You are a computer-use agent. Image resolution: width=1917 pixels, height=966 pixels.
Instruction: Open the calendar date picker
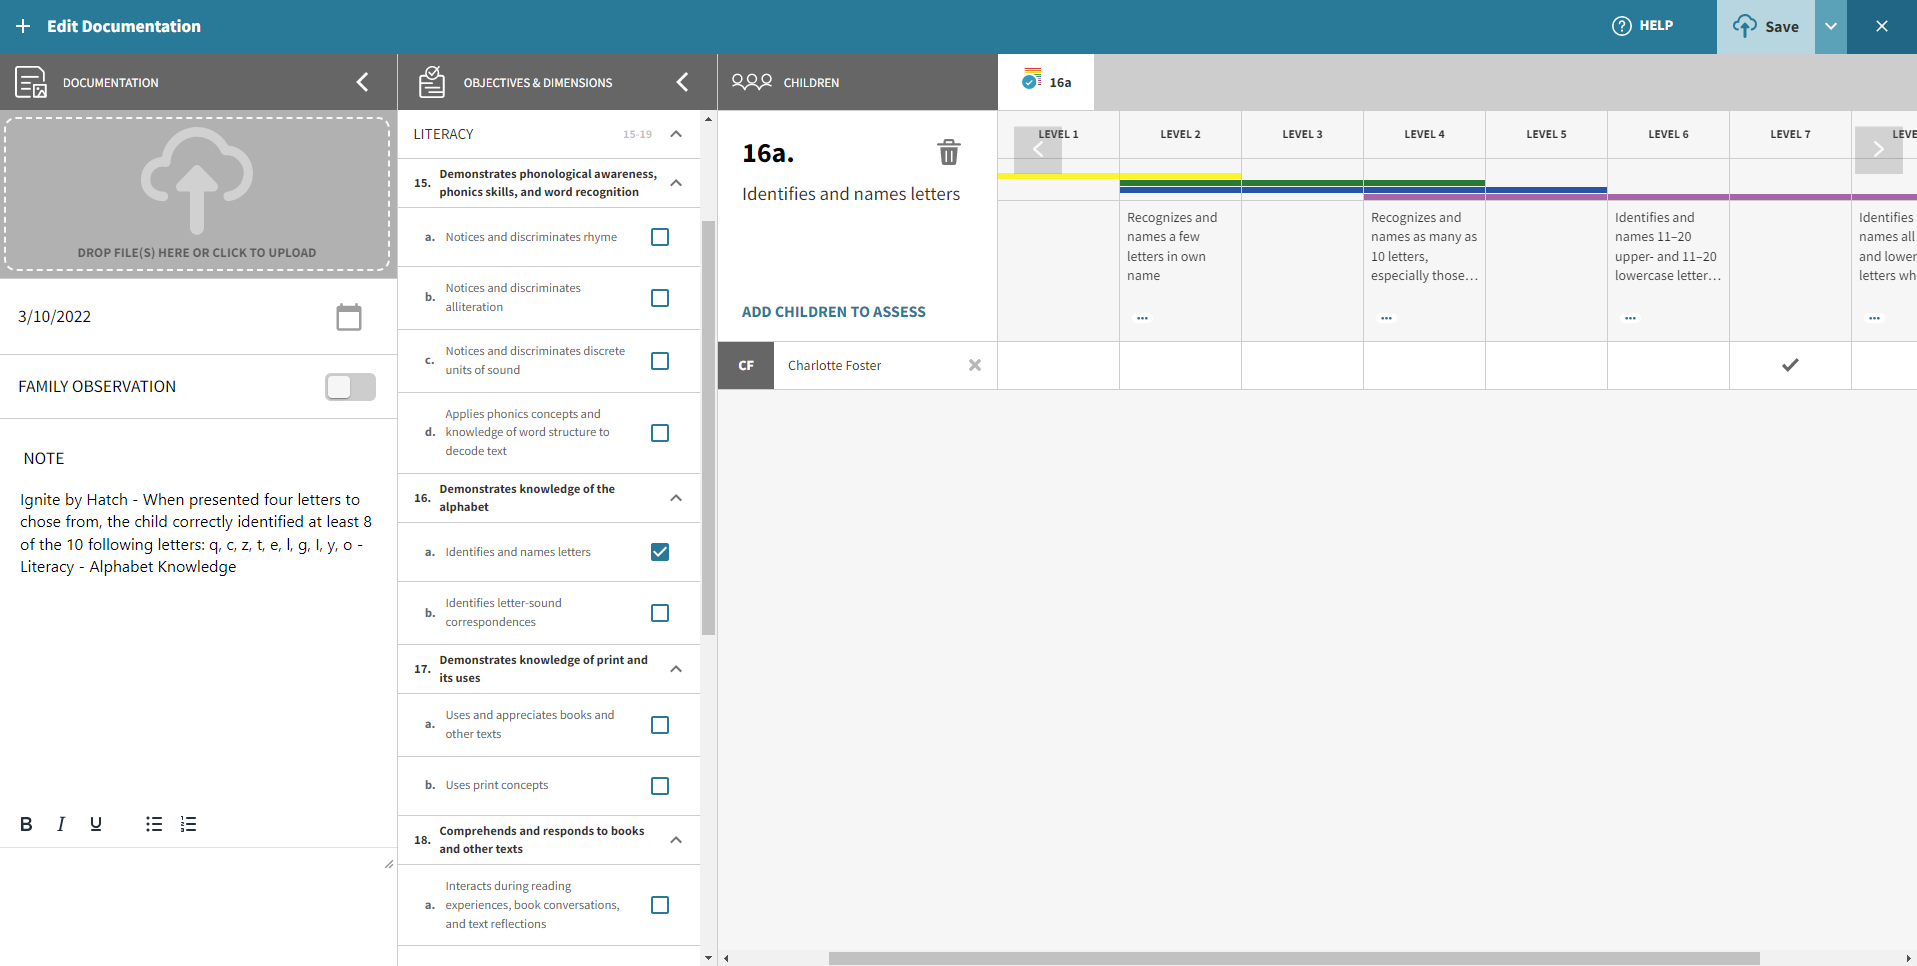tap(348, 317)
